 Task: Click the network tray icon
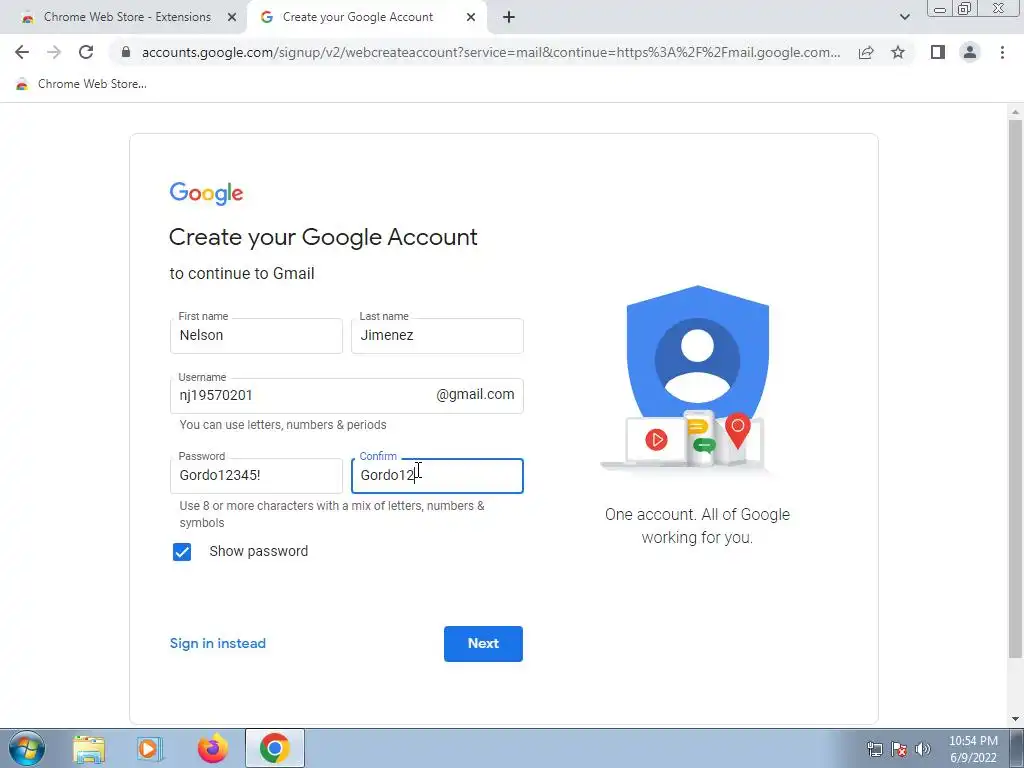[874, 749]
